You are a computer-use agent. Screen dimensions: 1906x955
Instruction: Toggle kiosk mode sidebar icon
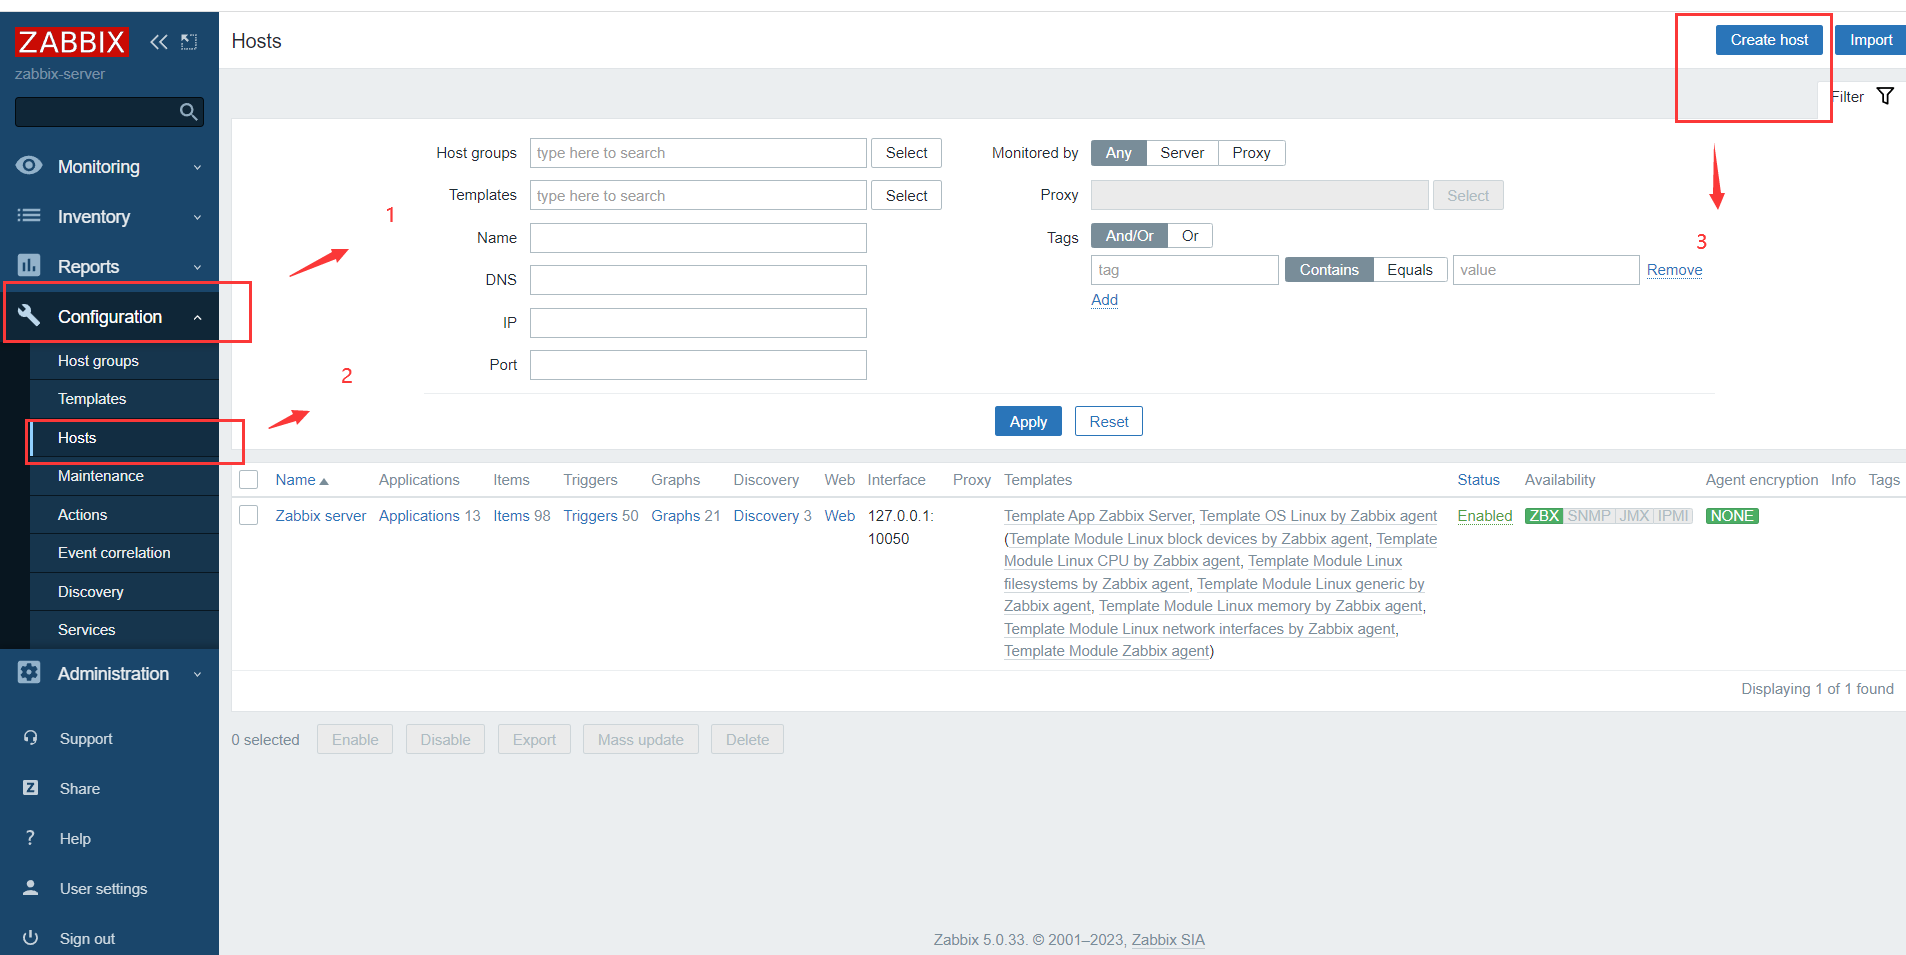tap(189, 42)
